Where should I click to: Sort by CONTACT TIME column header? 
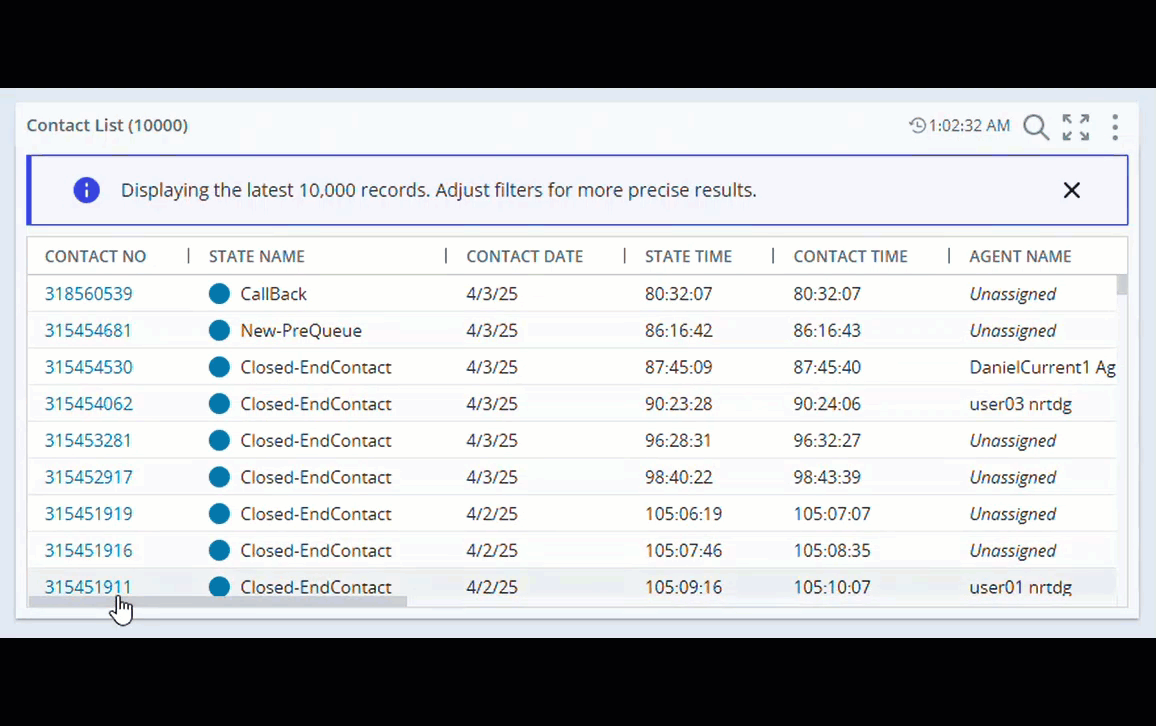(x=850, y=257)
